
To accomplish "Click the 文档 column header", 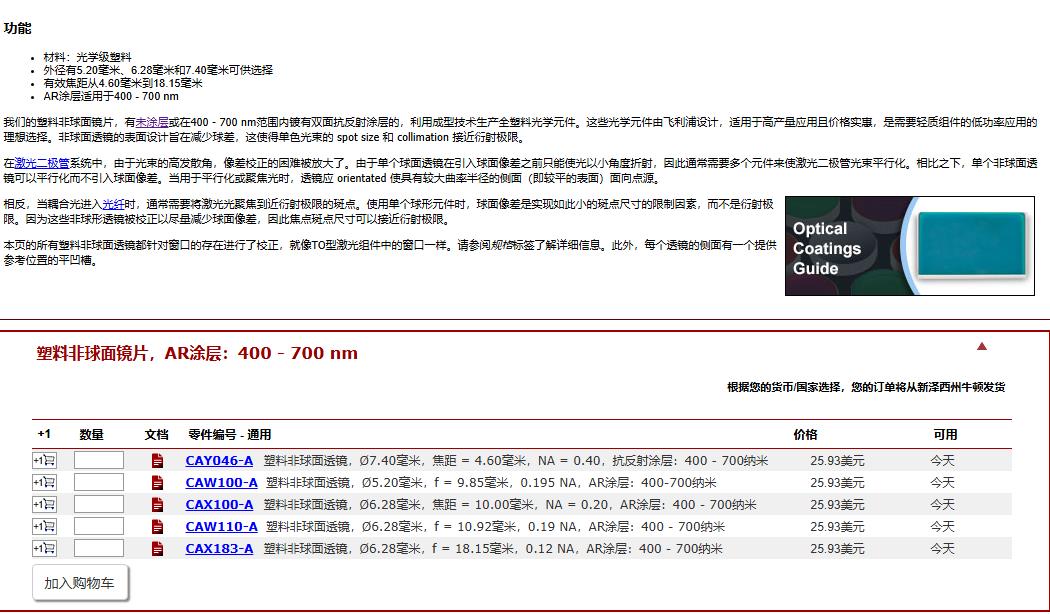I will 157,435.
